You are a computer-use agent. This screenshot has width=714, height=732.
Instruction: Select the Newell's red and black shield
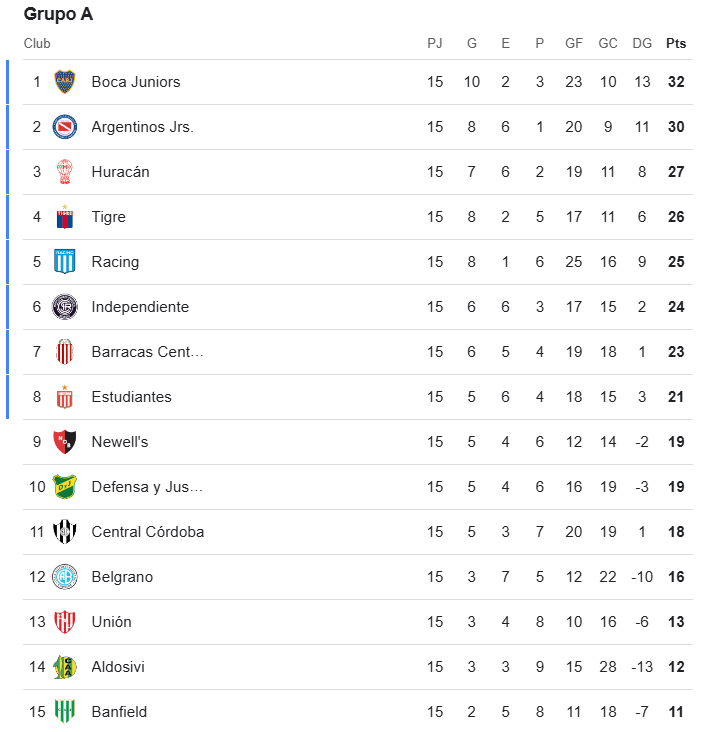click(x=64, y=442)
